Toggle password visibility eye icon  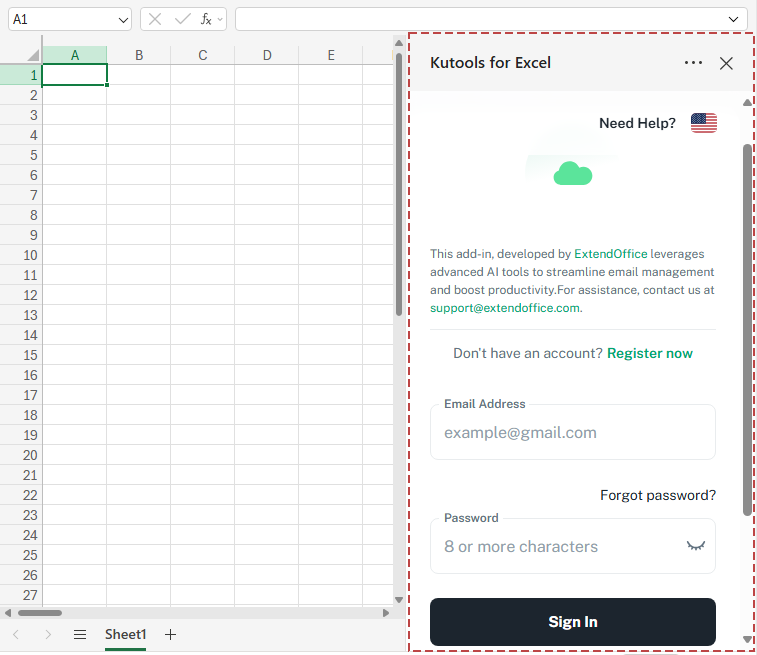click(696, 546)
